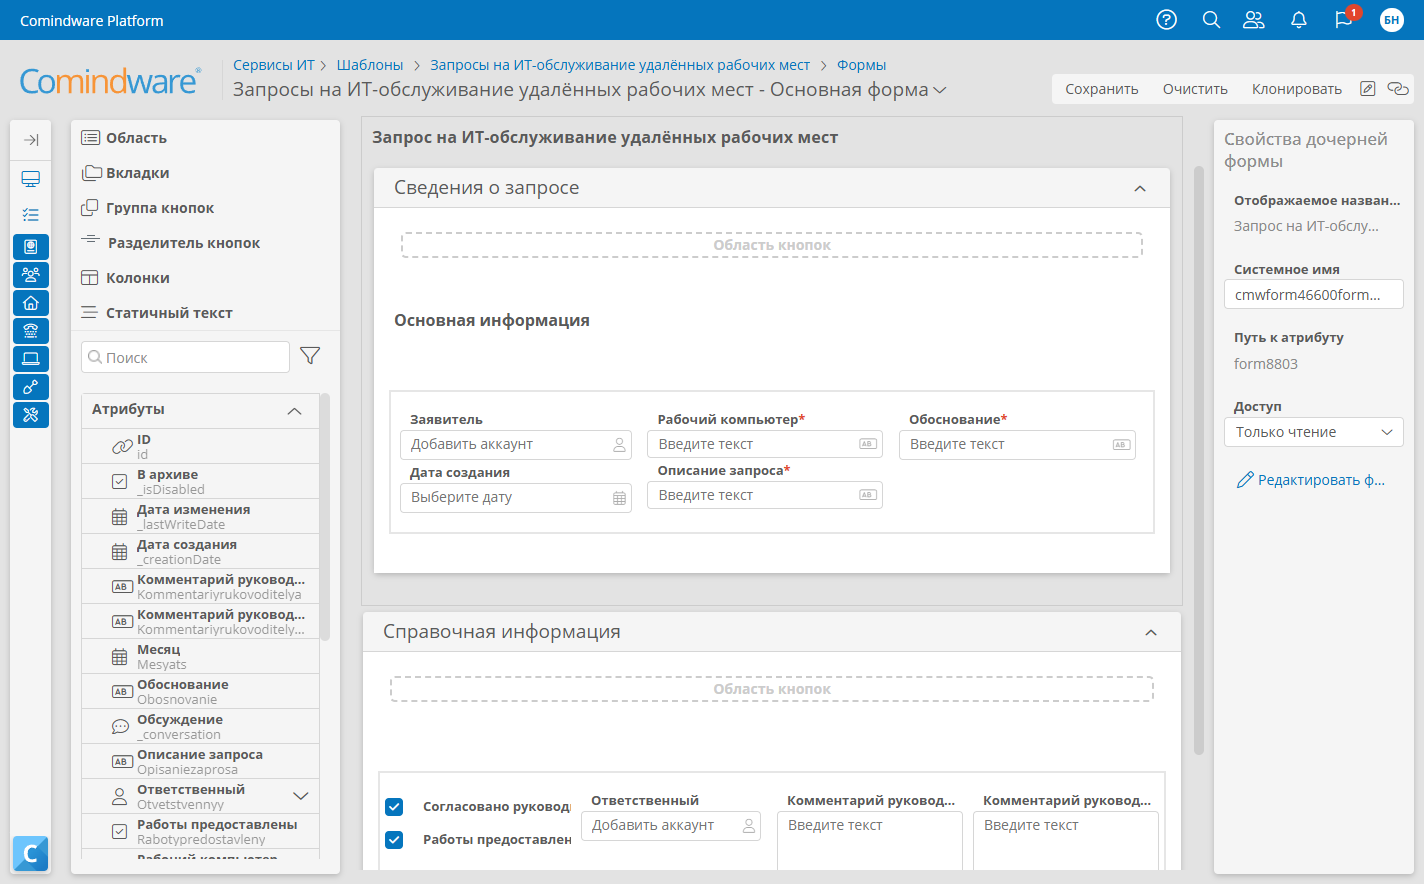The width and height of the screenshot is (1424, 884).
Task: Open the help question mark icon
Action: [x=1166, y=20]
